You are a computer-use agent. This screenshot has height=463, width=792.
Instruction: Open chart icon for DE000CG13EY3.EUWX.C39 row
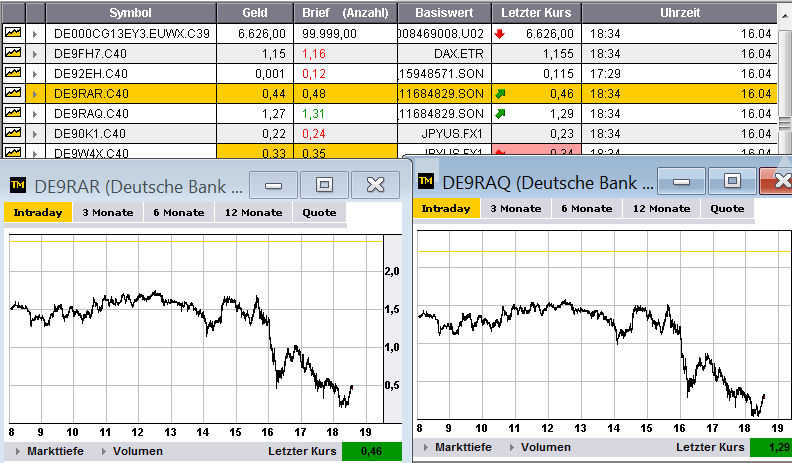pos(13,33)
